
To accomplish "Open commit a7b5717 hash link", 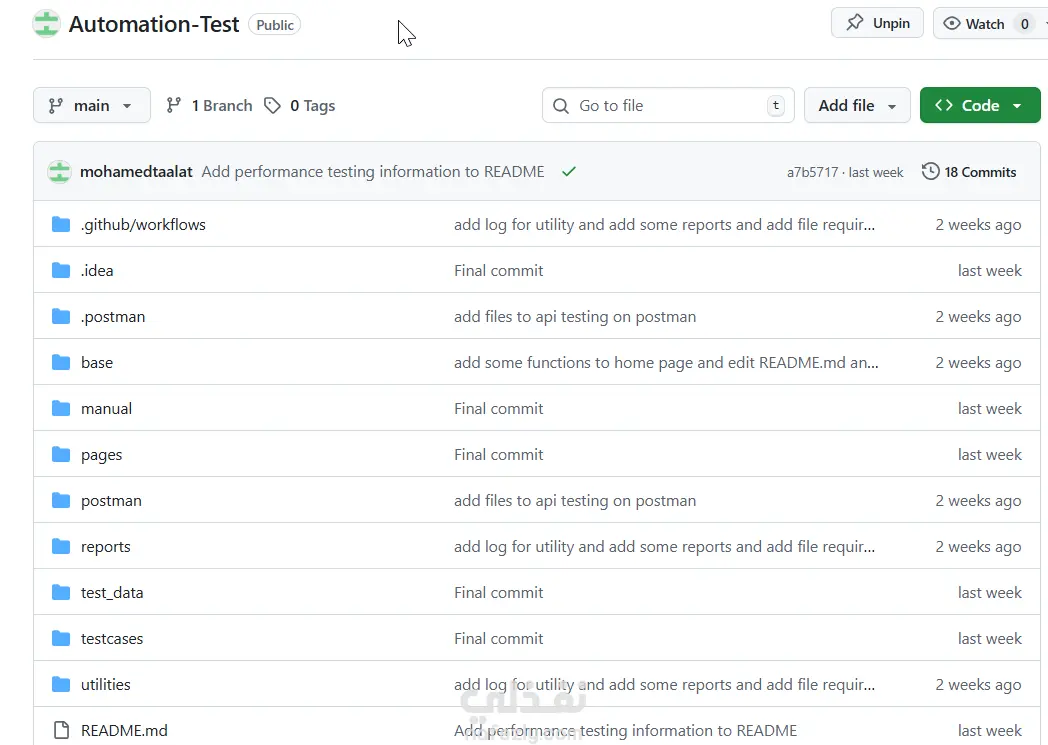I will click(811, 173).
